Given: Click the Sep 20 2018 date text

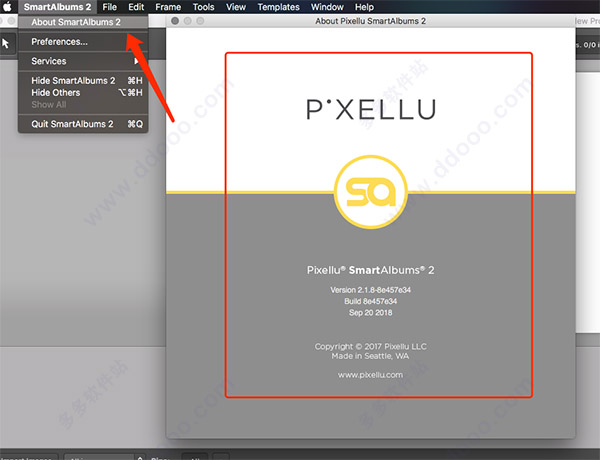Looking at the screenshot, I should (x=370, y=313).
